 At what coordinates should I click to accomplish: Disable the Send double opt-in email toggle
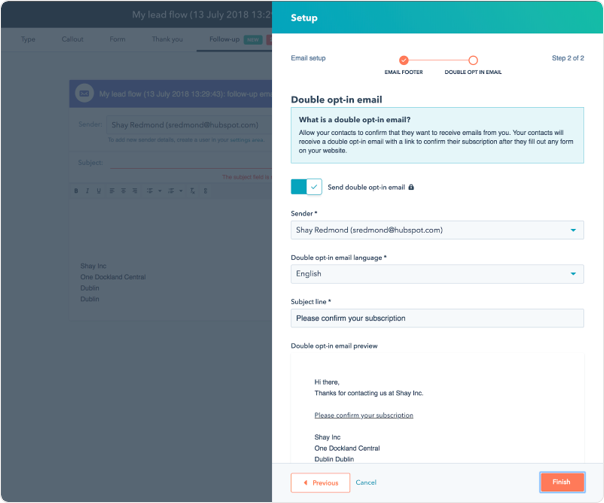tap(306, 187)
